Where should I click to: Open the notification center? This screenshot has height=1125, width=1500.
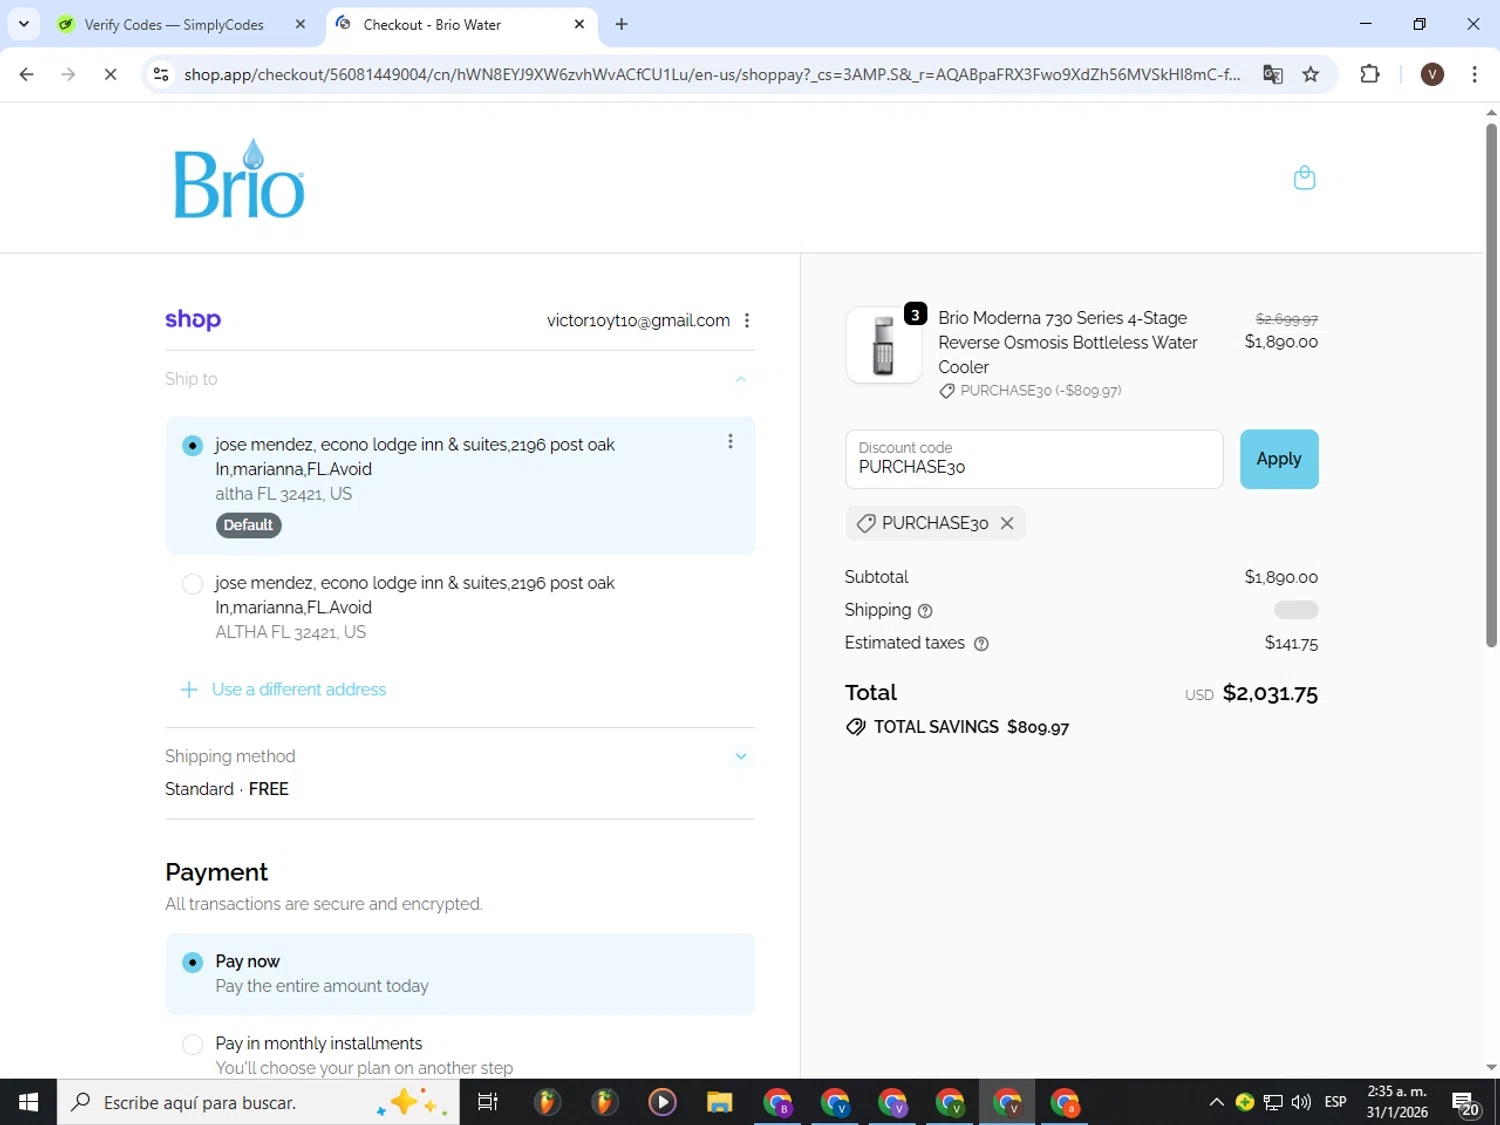click(x=1466, y=1102)
